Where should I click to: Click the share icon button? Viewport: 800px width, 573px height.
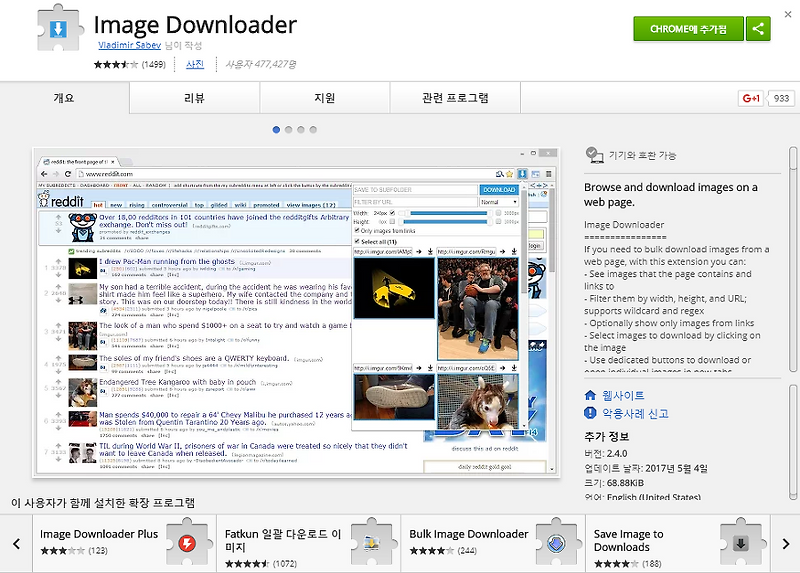click(x=758, y=29)
